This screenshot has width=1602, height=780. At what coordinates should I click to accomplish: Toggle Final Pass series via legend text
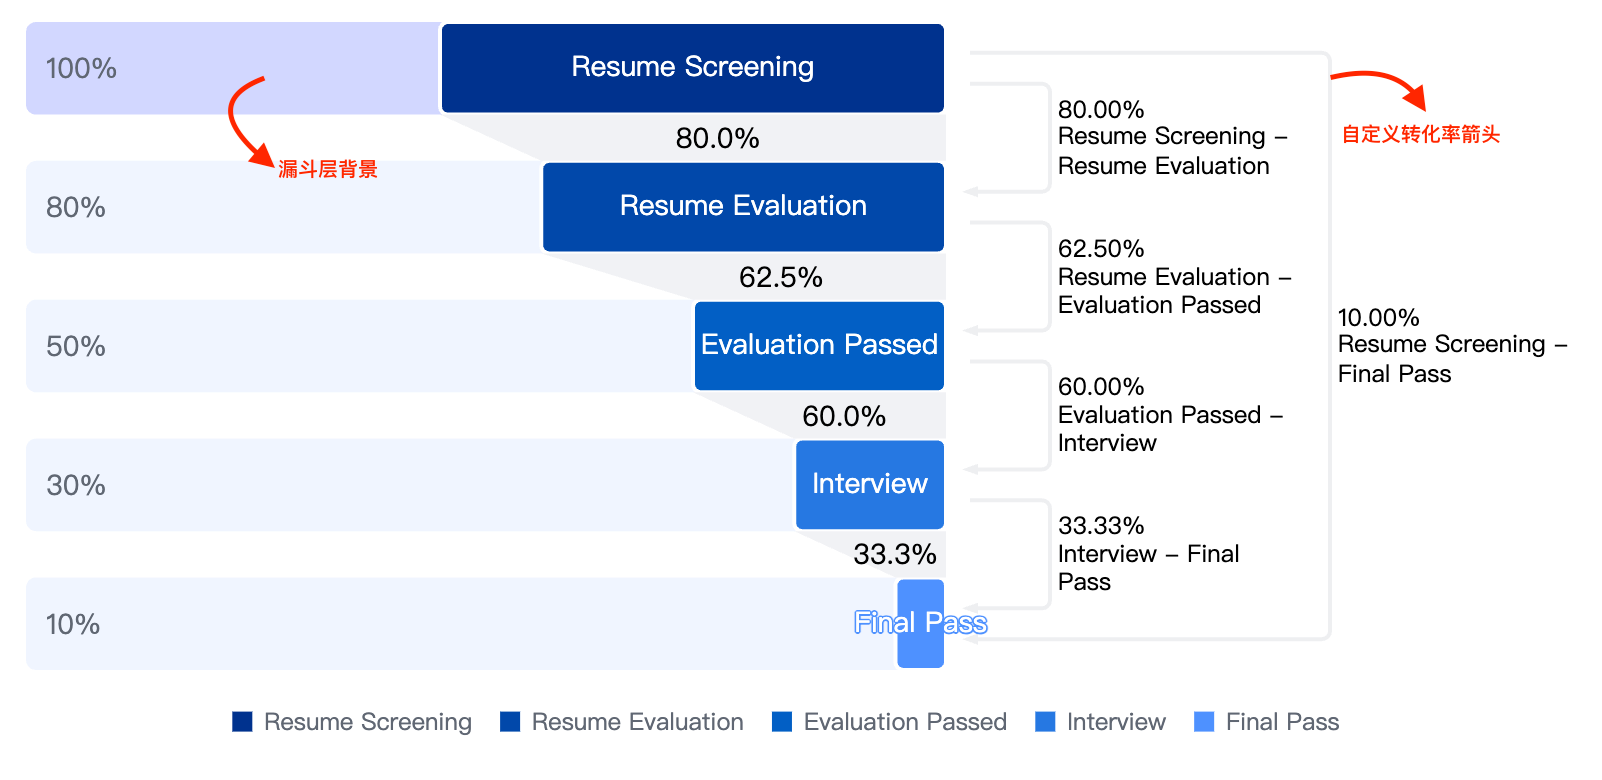tap(1282, 722)
